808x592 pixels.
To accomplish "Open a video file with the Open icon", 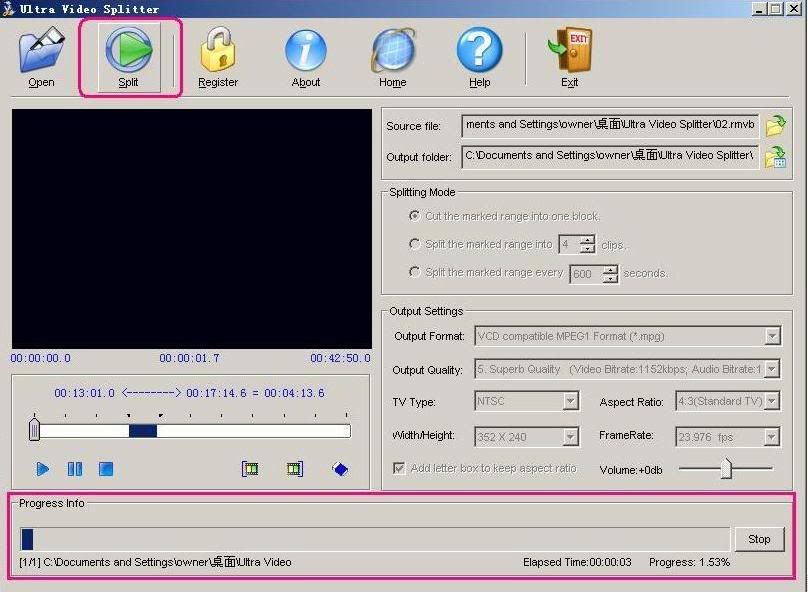I will [41, 57].
